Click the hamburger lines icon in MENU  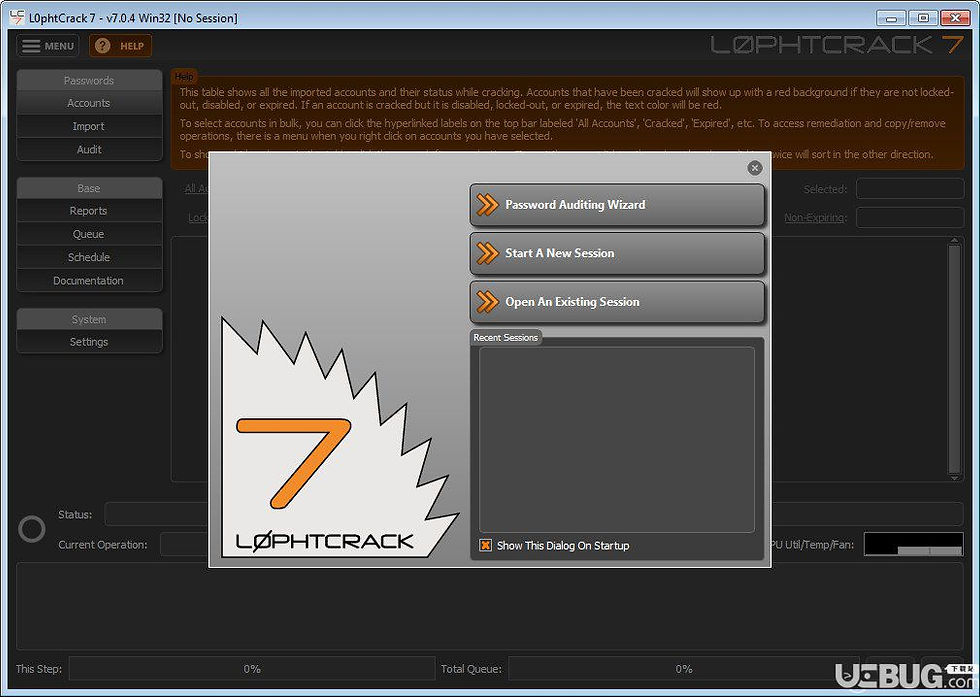[x=31, y=46]
